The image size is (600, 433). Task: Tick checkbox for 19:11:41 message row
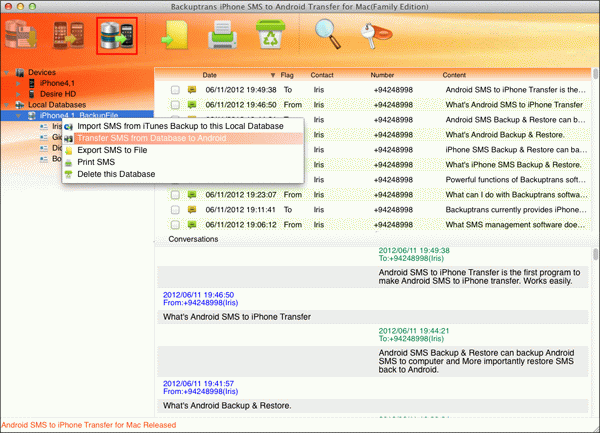click(x=175, y=210)
